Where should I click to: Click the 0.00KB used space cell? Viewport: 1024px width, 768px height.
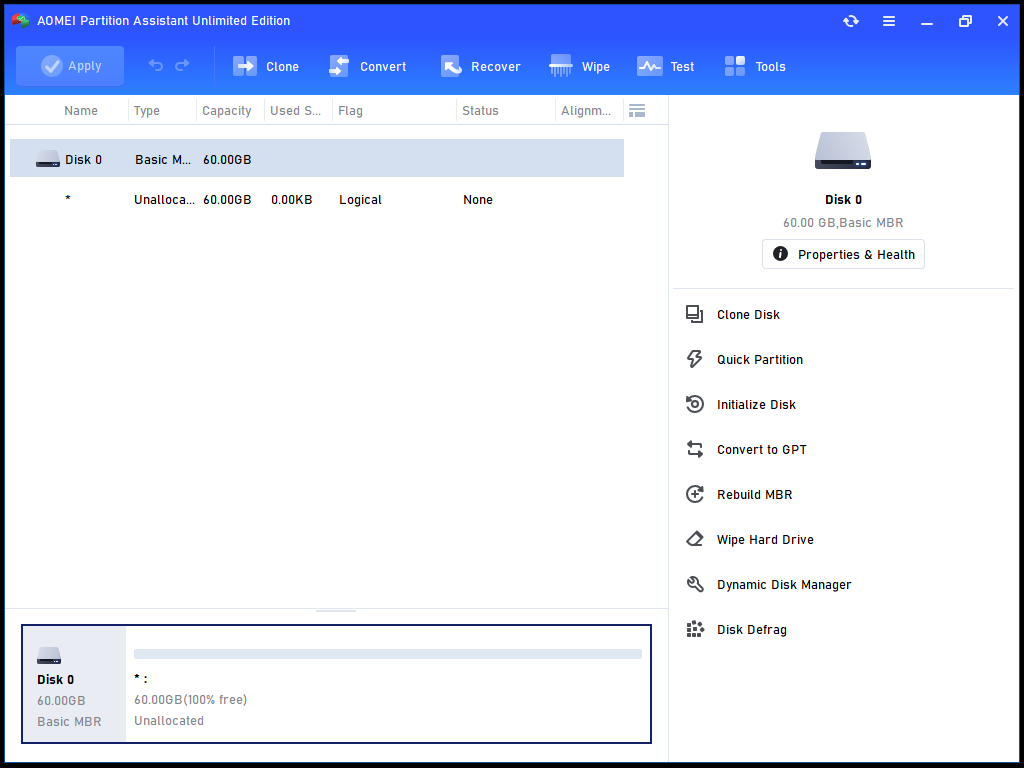(x=291, y=200)
